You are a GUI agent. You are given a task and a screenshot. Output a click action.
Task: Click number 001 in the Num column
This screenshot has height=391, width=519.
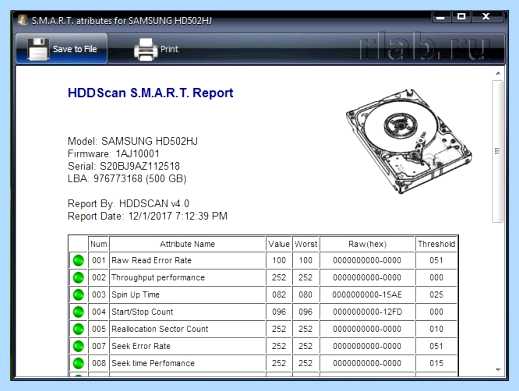pyautogui.click(x=99, y=260)
